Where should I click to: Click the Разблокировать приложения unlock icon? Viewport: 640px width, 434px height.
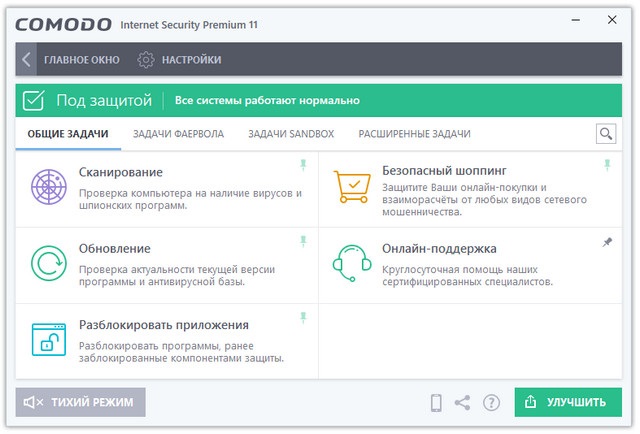[x=49, y=340]
